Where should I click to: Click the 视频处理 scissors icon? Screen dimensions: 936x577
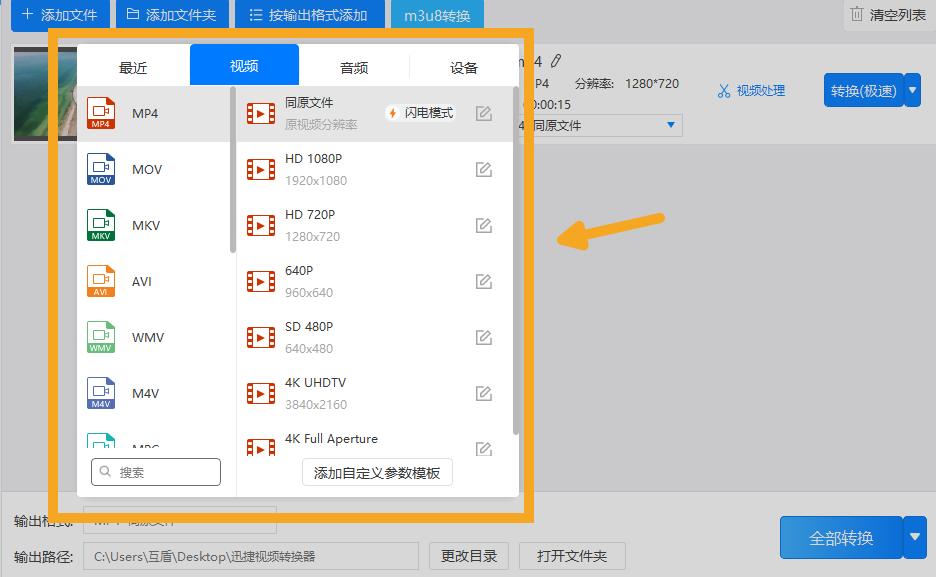[x=722, y=90]
